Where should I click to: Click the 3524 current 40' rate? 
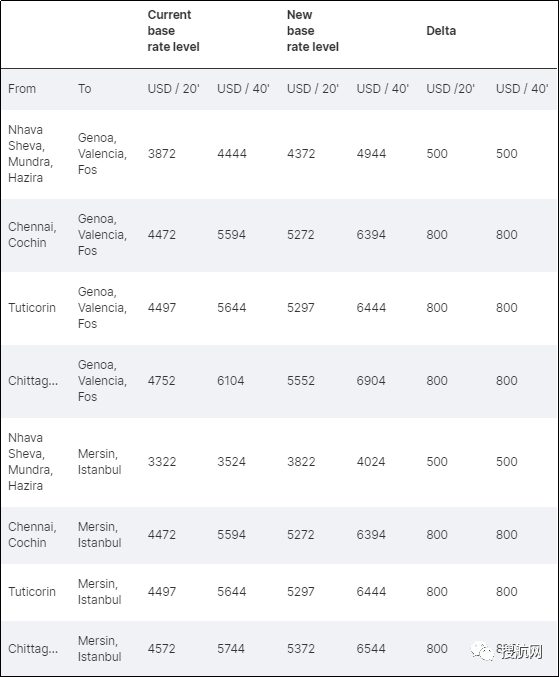[x=231, y=462]
